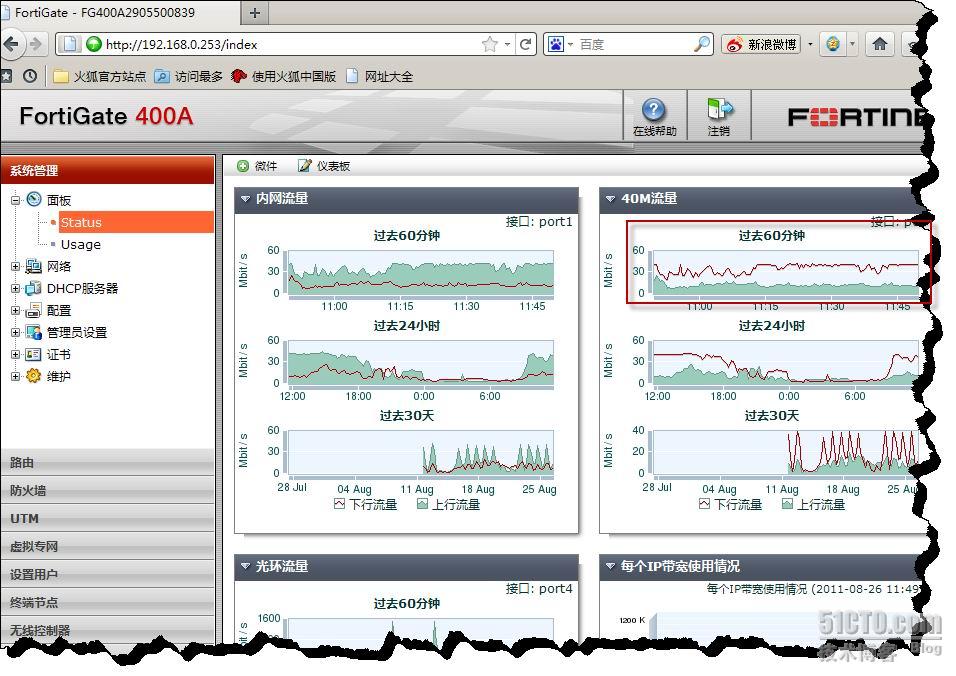
Task: Collapse the 内网流量 widget
Action: 245,199
